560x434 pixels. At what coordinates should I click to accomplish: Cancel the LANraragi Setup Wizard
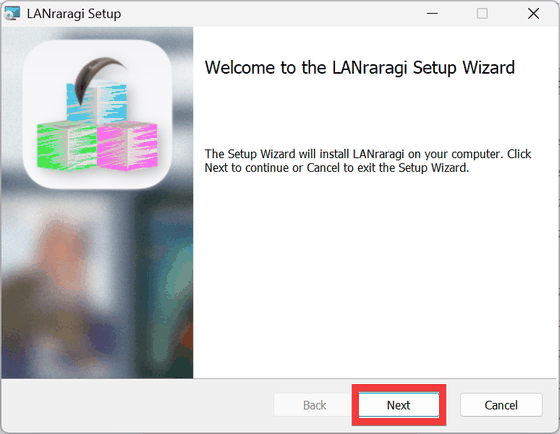click(501, 405)
